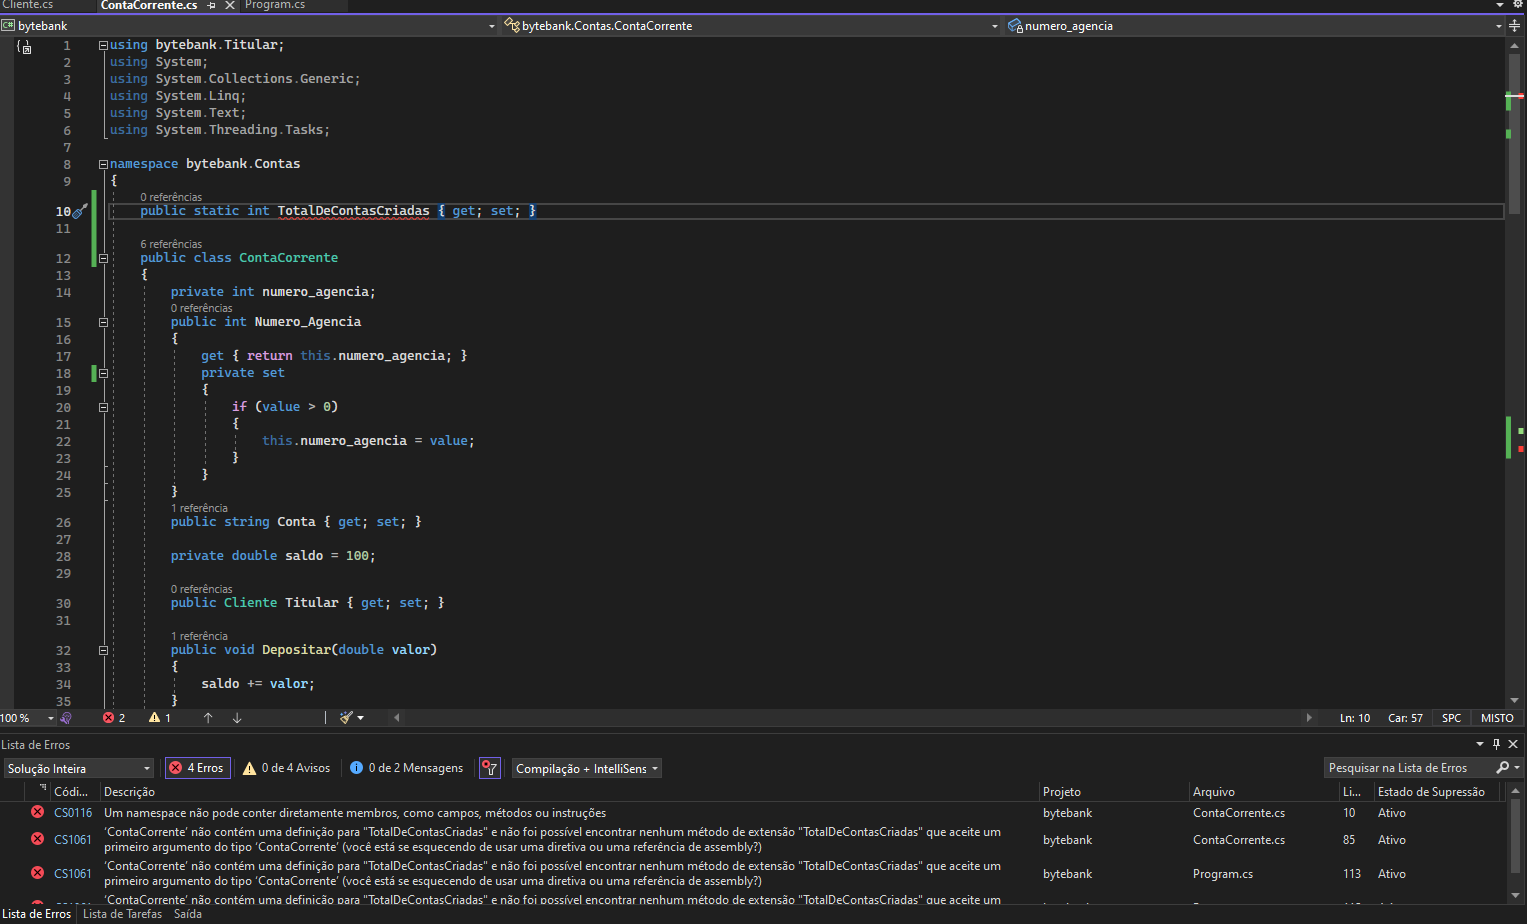Open bytebank project navigation dropdown
This screenshot has height=924, width=1527.
(249, 26)
